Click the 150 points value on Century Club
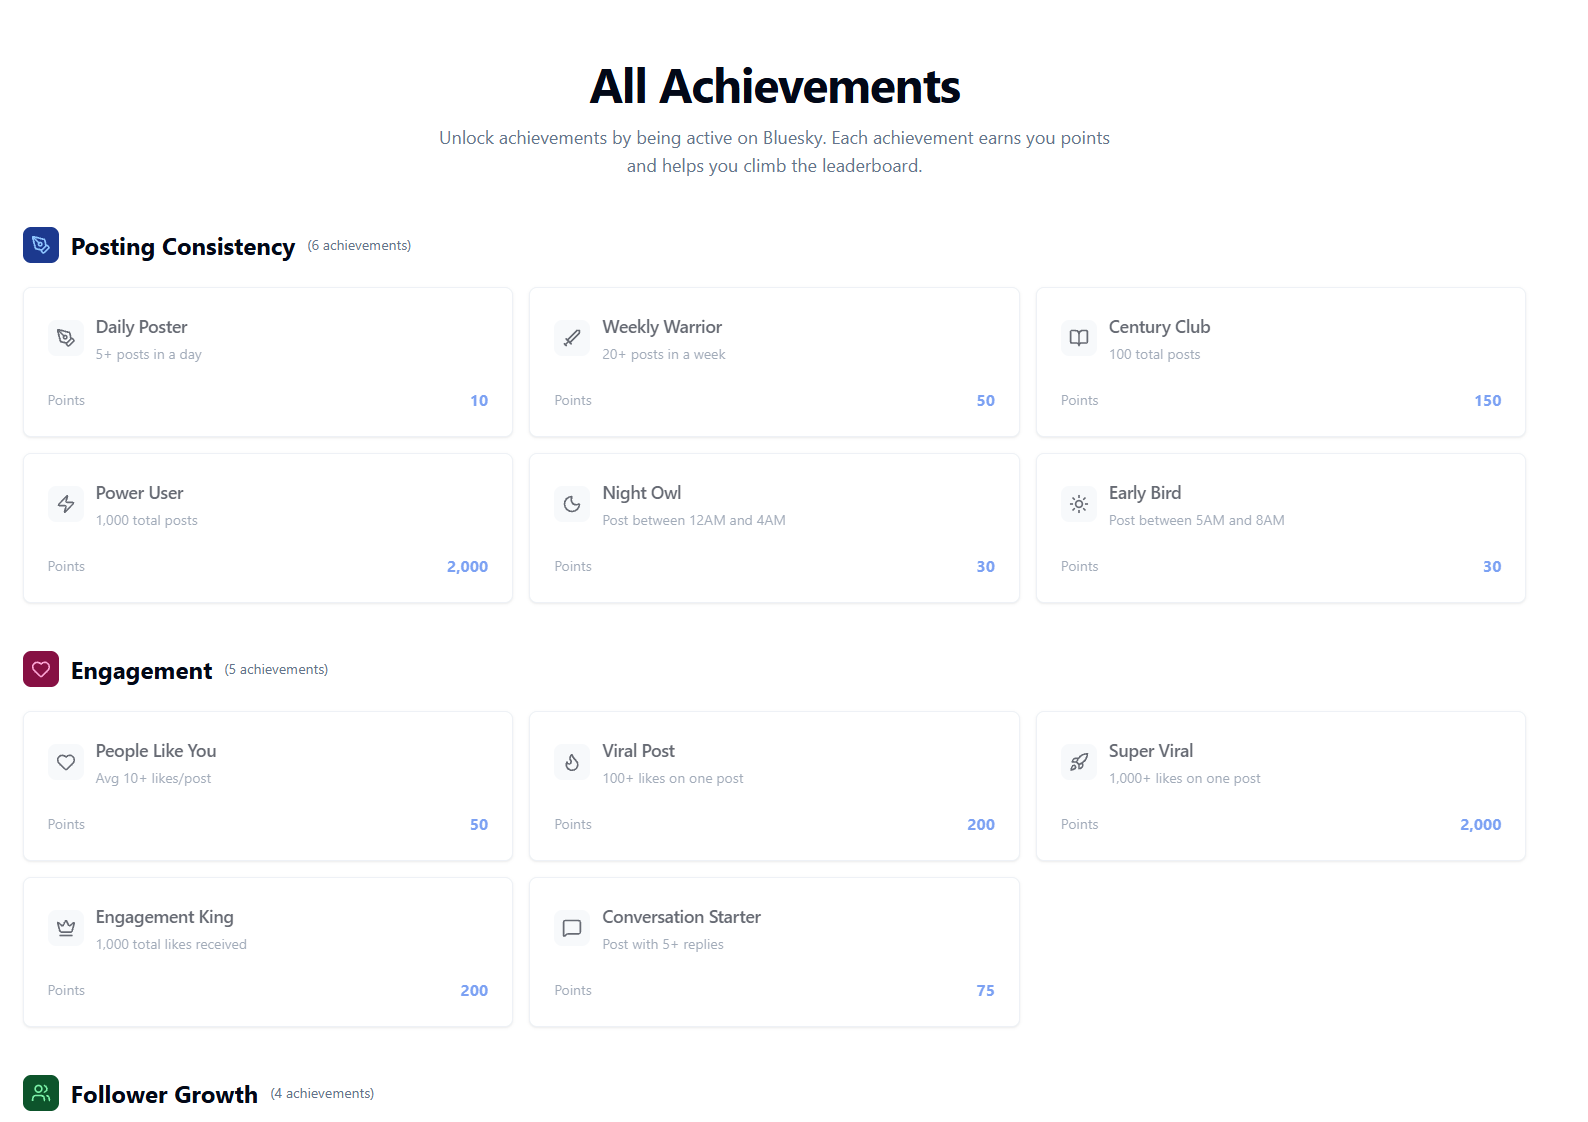The height and width of the screenshot is (1122, 1588). pyautogui.click(x=1487, y=401)
